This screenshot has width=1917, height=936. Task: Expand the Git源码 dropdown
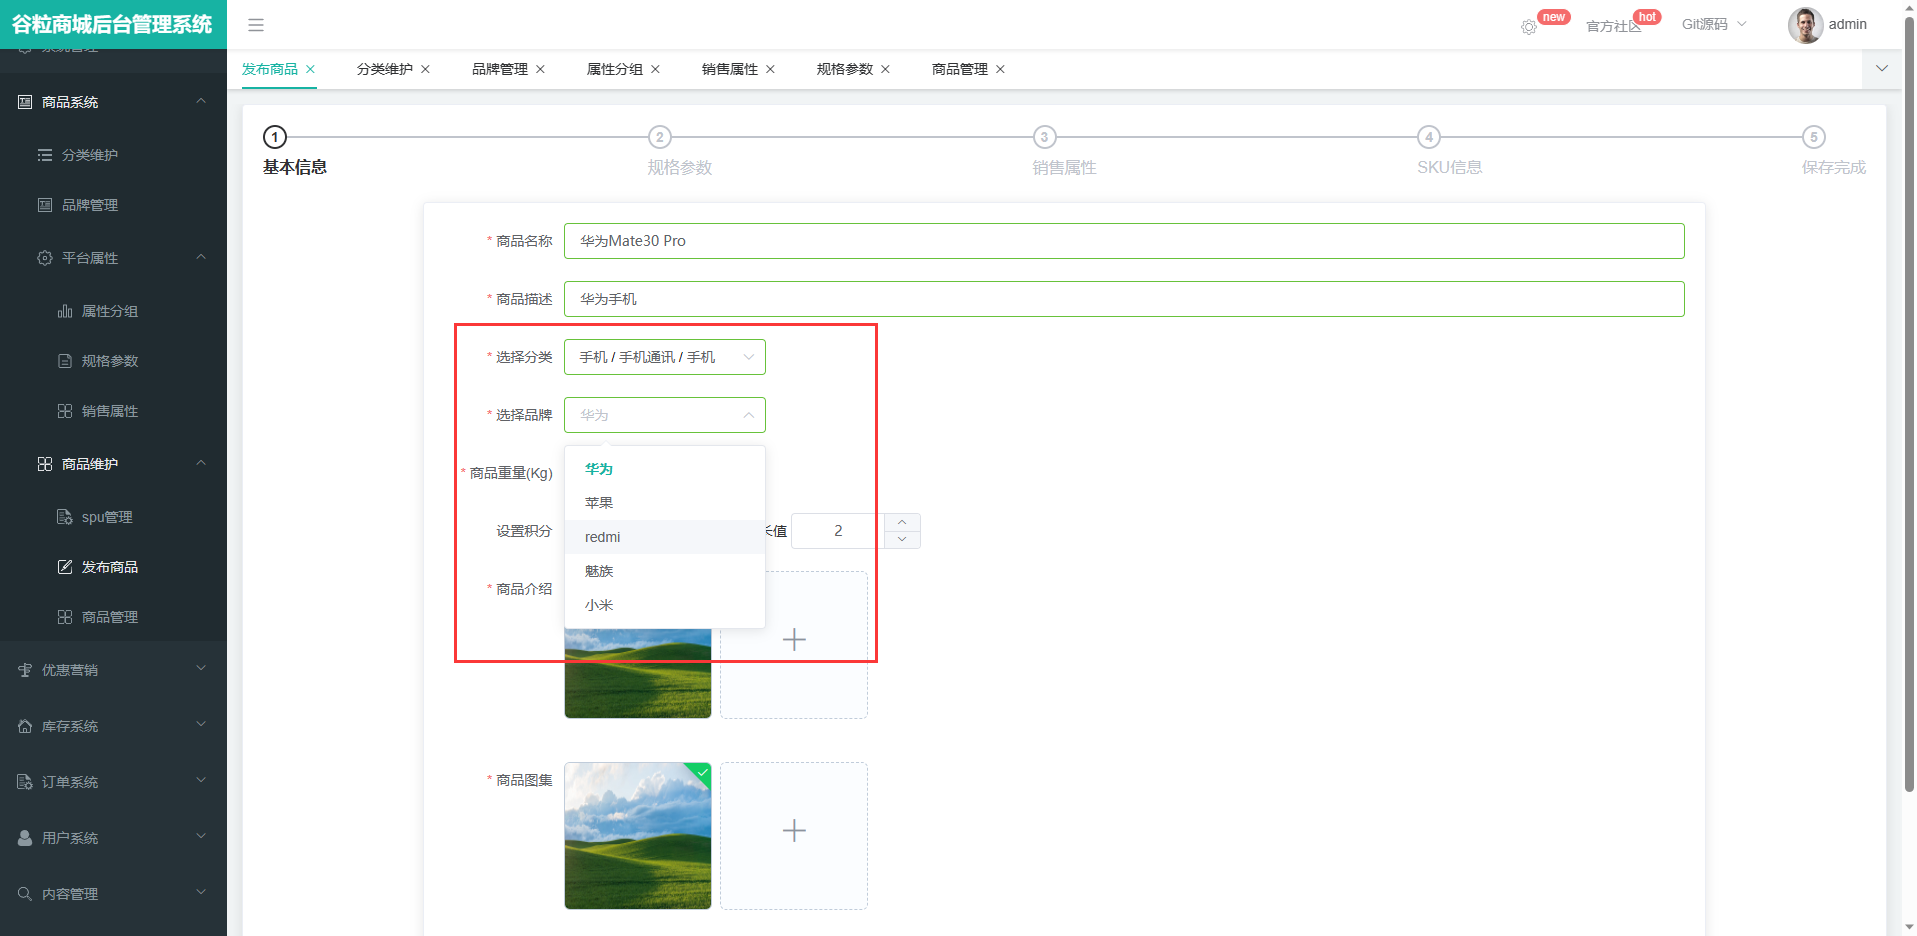pyautogui.click(x=1713, y=25)
